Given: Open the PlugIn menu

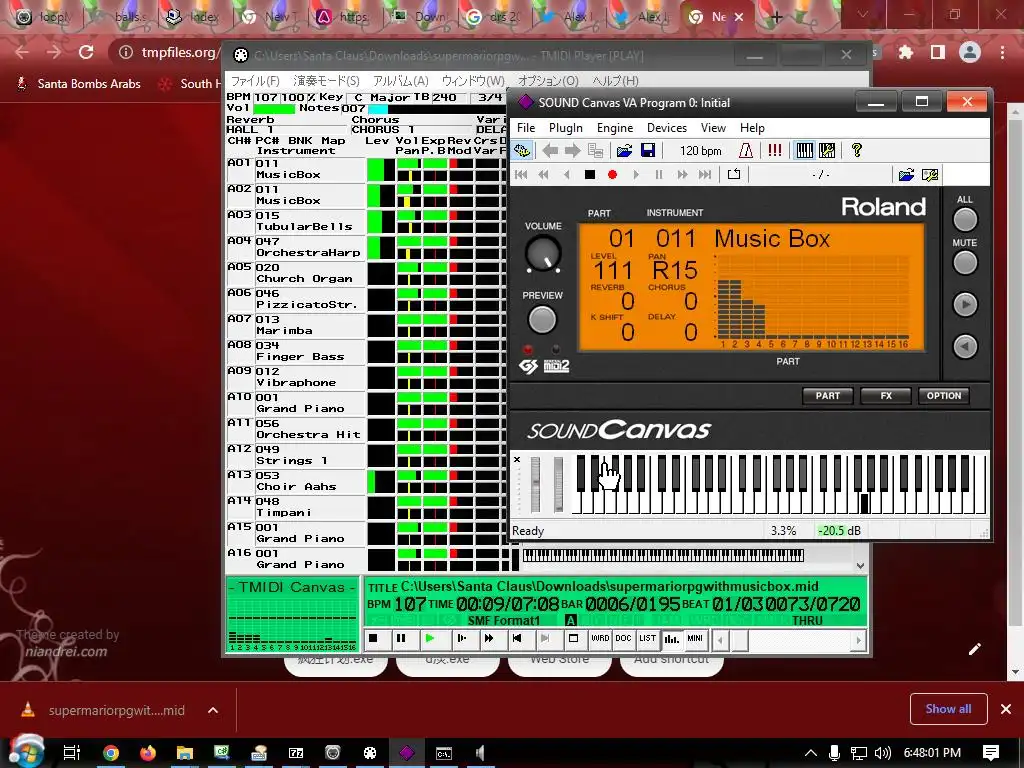Looking at the screenshot, I should tap(566, 128).
